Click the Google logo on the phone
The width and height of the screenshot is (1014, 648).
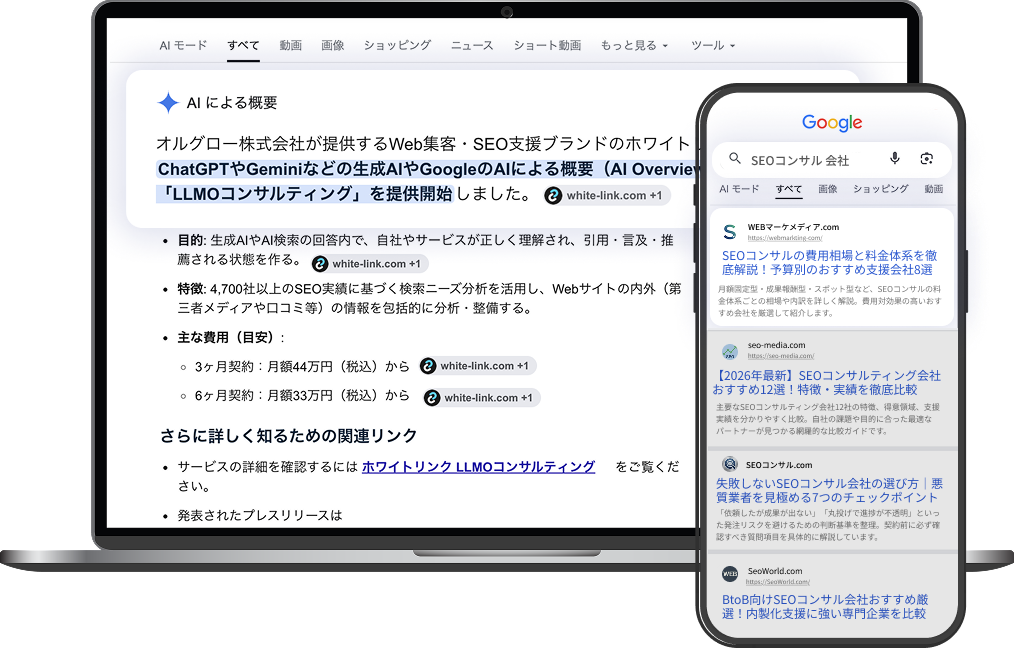(x=832, y=122)
